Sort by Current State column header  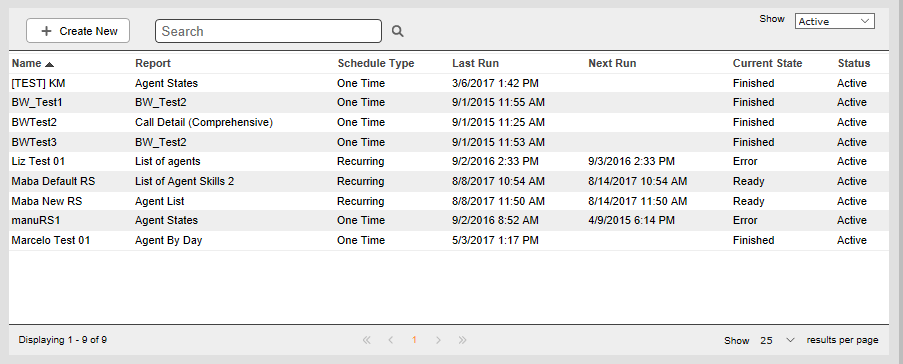(x=767, y=63)
